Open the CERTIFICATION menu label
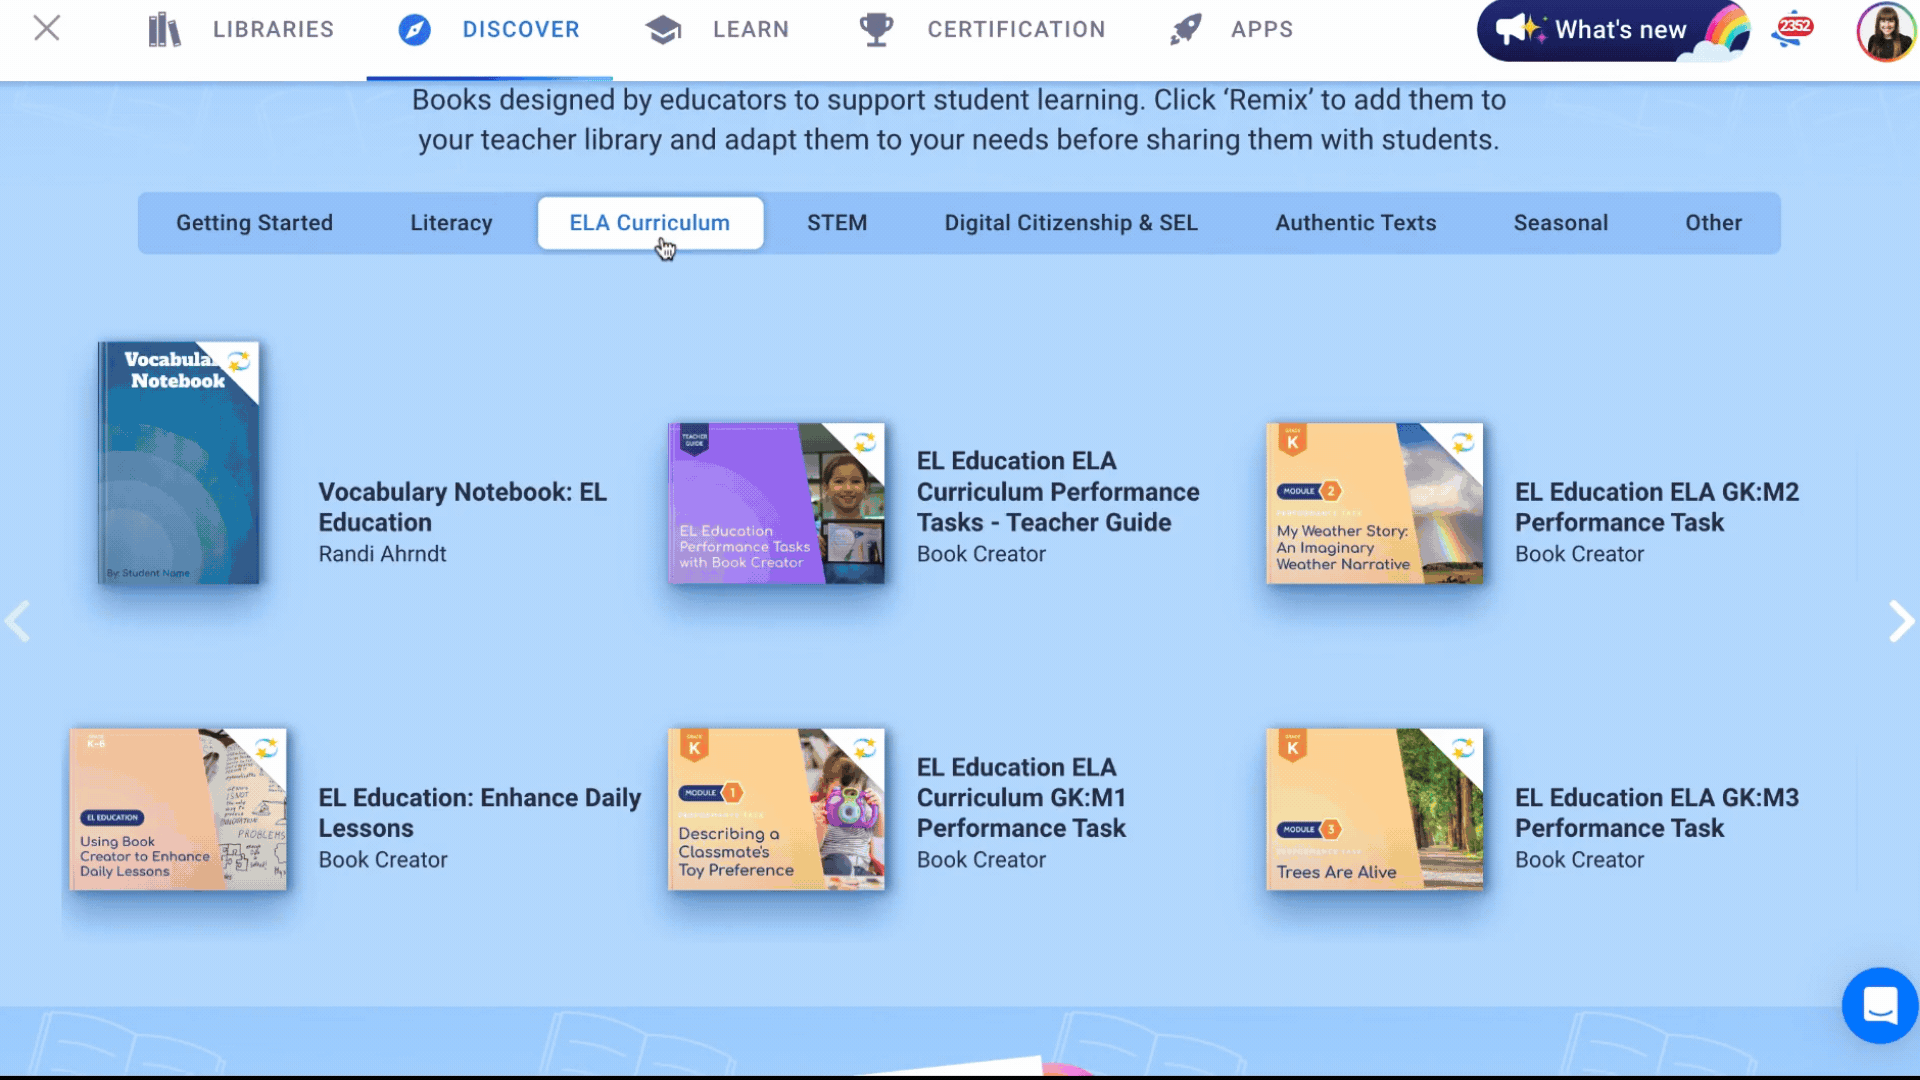Screen dimensions: 1920x1080 point(1016,30)
